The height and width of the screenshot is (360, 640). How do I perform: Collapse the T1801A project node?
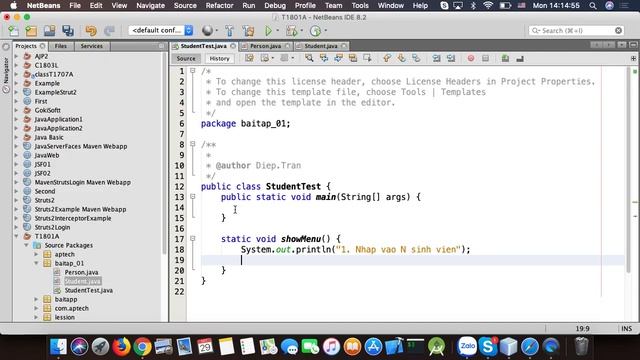[17, 236]
